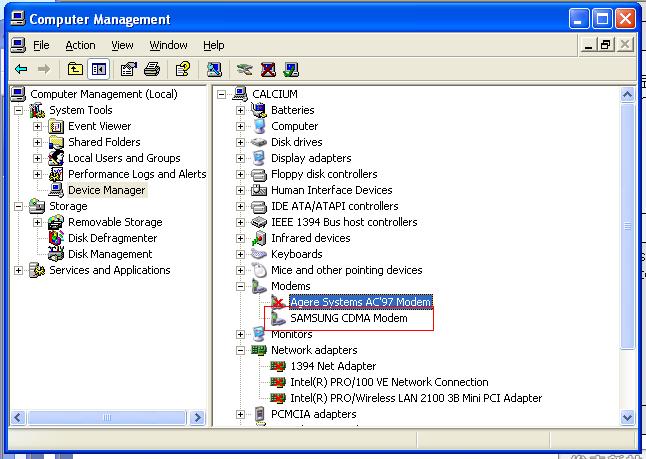The height and width of the screenshot is (459, 646).
Task: Select Computer Management (Local) root
Action: coord(104,94)
